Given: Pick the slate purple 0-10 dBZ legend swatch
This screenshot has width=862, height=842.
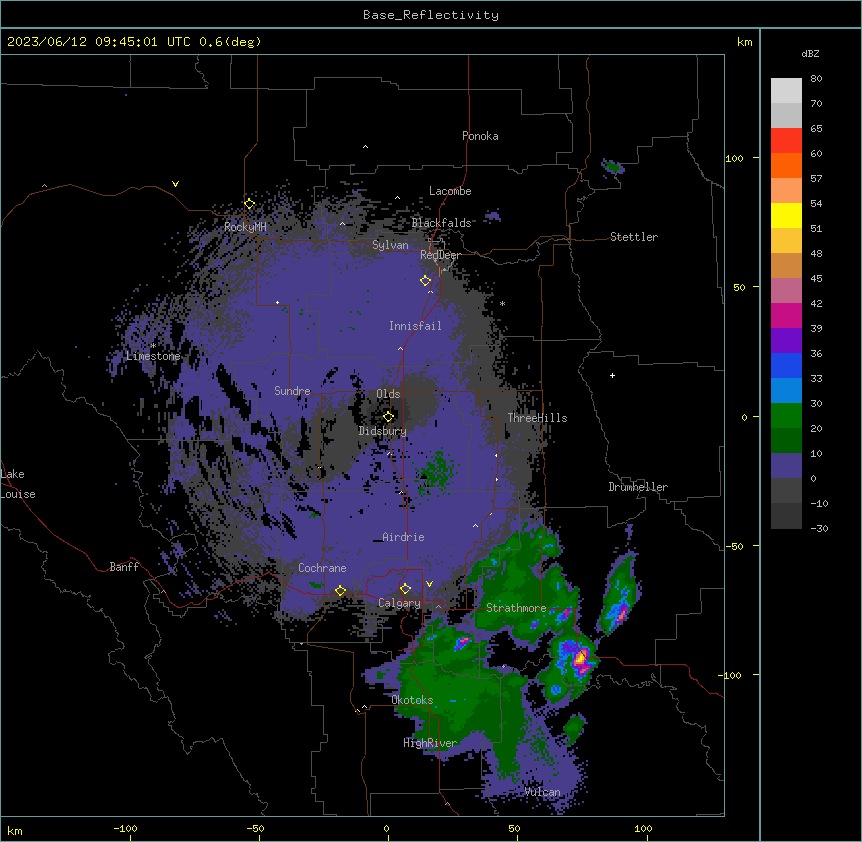Looking at the screenshot, I should [786, 466].
